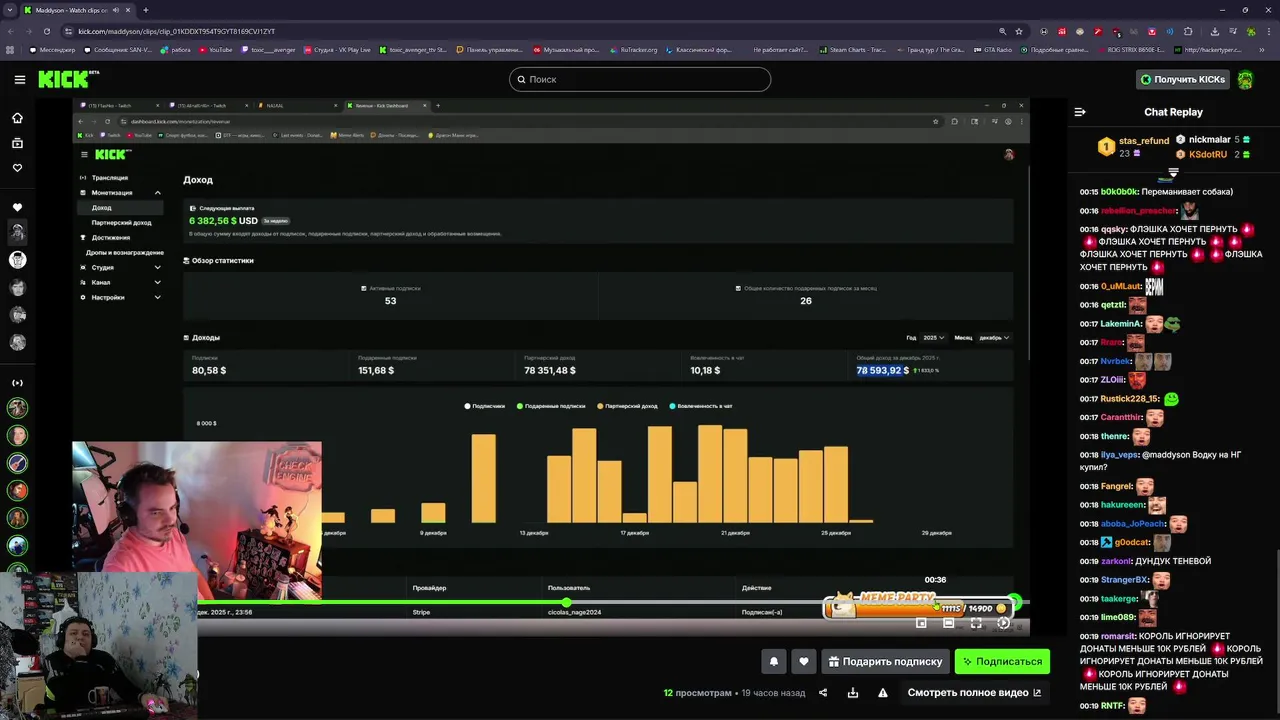
Task: Click the live broadcast icon in sidebar
Action: point(17,383)
